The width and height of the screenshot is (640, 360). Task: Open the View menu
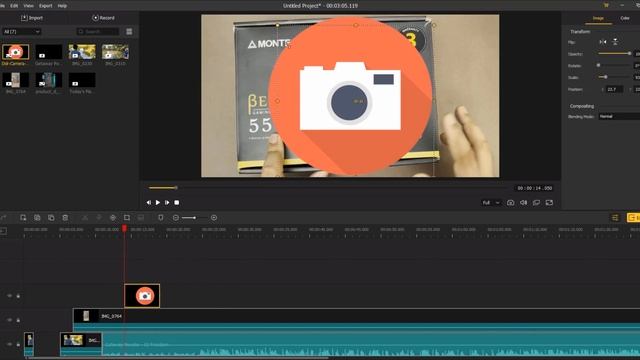pyautogui.click(x=29, y=6)
